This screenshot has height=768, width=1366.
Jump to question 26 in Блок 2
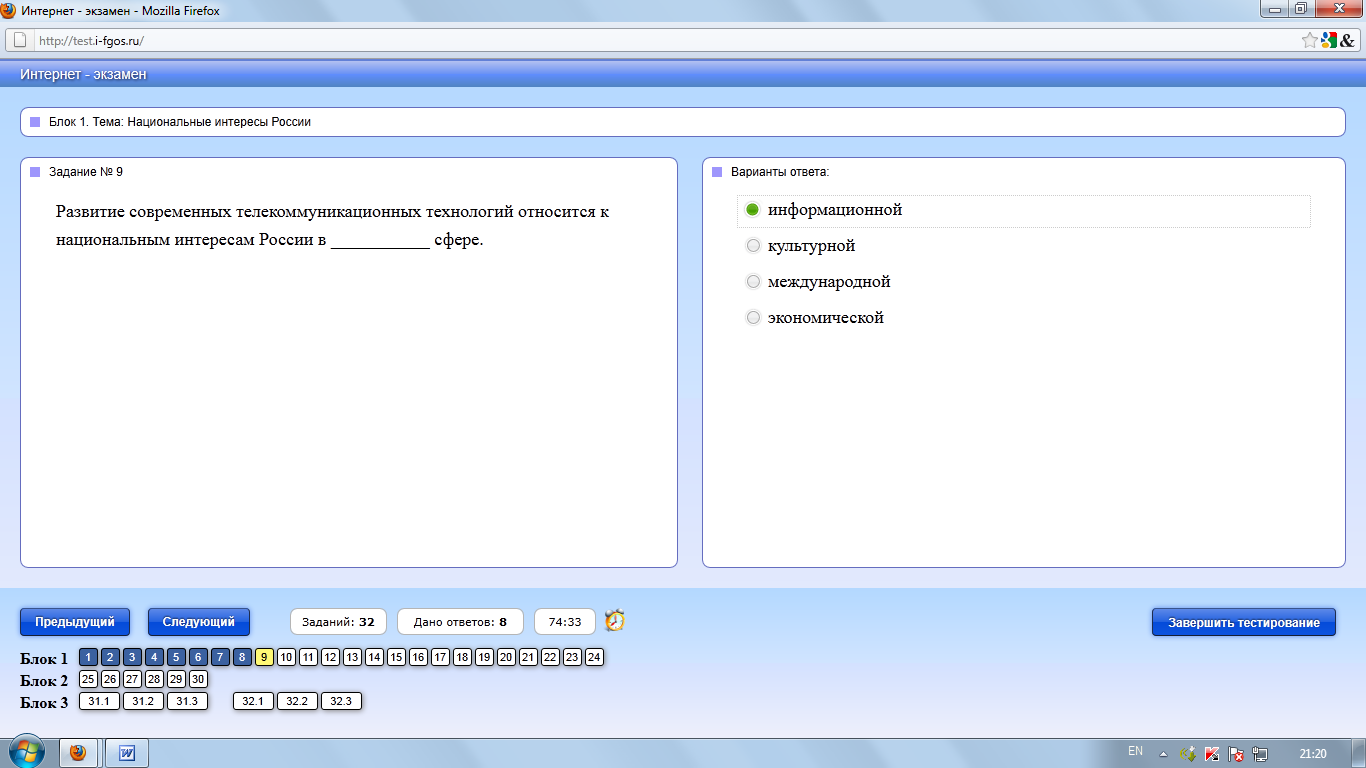(110, 679)
